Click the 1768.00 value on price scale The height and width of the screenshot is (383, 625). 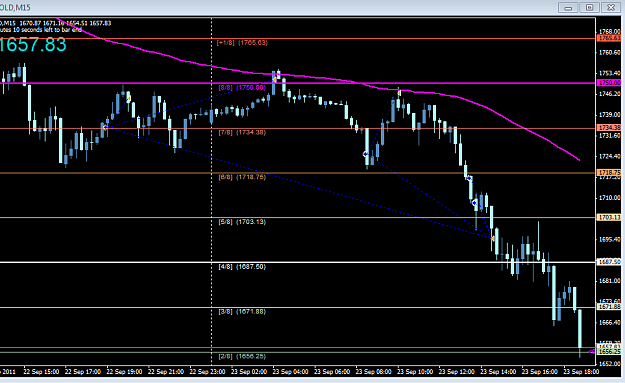point(609,31)
